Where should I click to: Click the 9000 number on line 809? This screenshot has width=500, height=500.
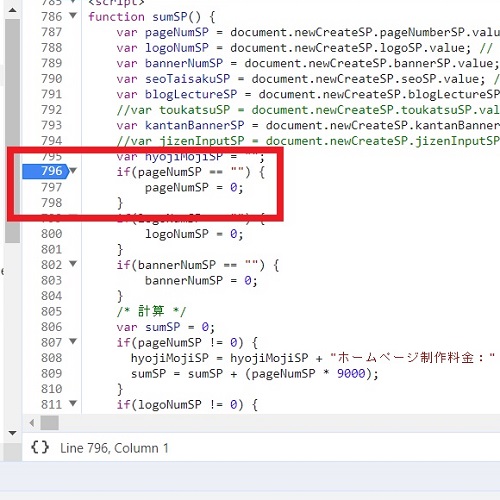(x=351, y=373)
